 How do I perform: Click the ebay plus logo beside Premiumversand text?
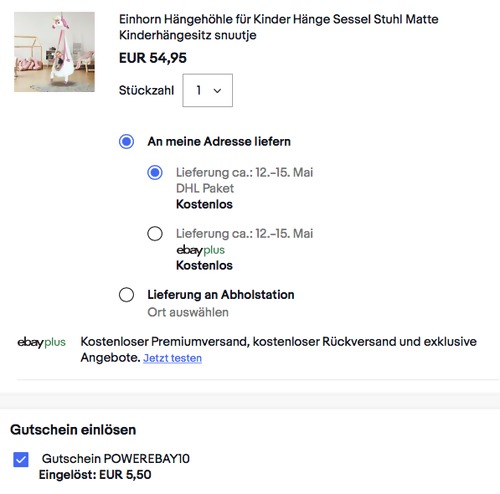pos(41,342)
